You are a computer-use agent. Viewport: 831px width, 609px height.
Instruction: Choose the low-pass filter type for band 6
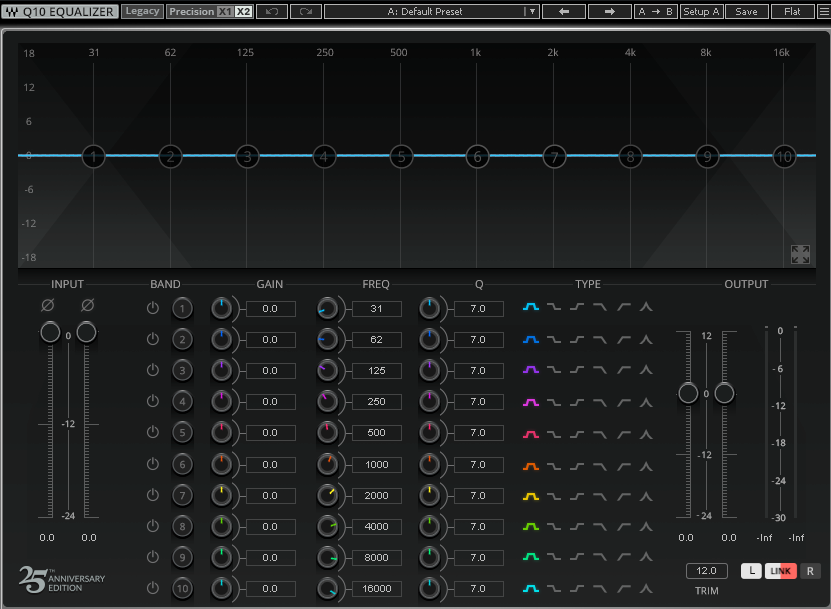pyautogui.click(x=600, y=466)
